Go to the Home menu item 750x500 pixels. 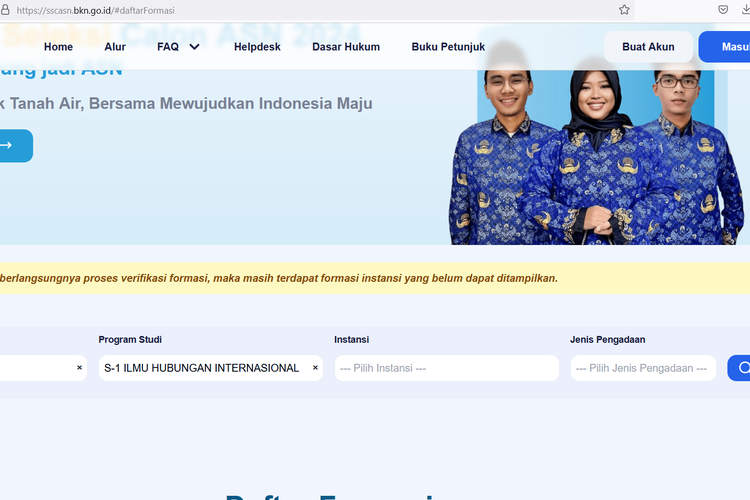58,47
